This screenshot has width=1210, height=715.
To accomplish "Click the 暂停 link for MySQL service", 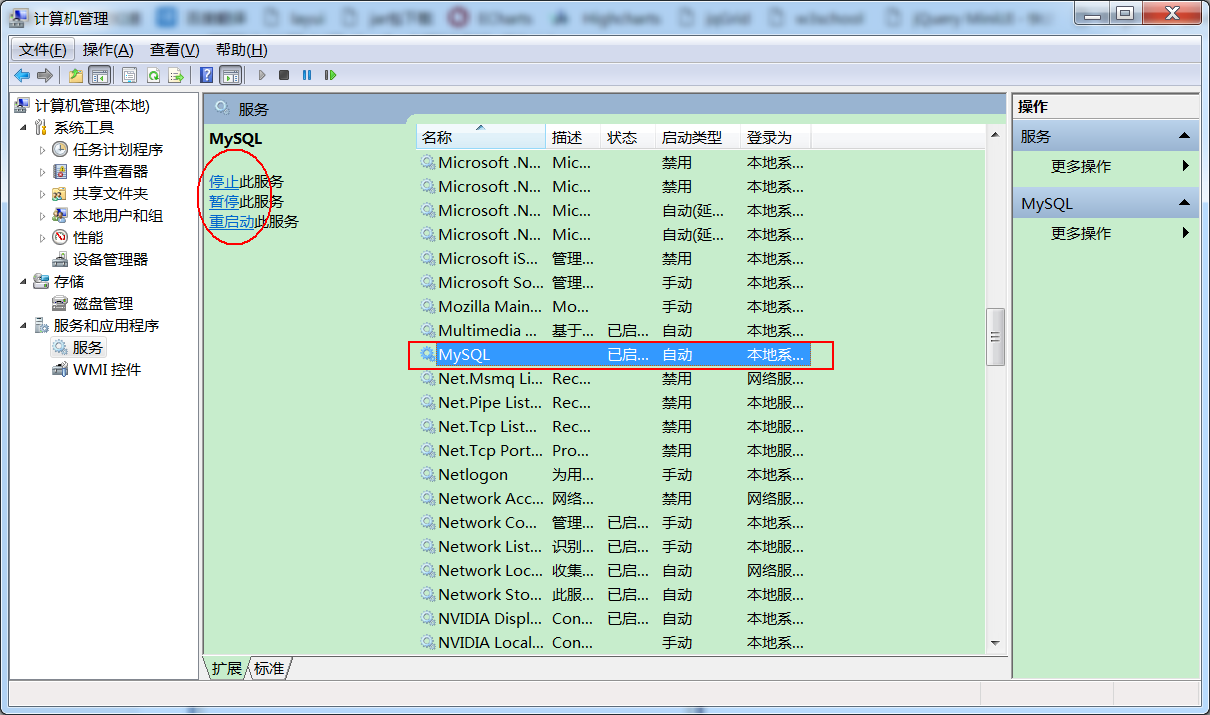I will (x=224, y=202).
